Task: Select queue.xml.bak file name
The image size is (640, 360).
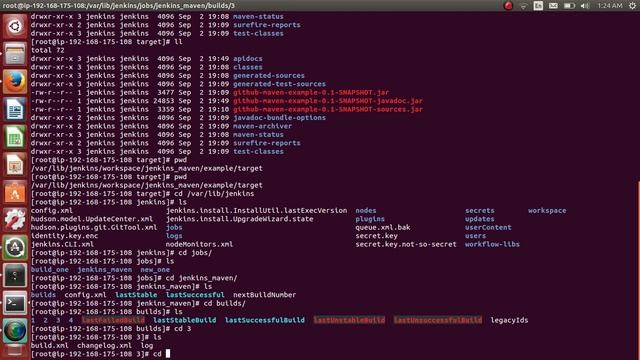Action: pyautogui.click(x=383, y=227)
